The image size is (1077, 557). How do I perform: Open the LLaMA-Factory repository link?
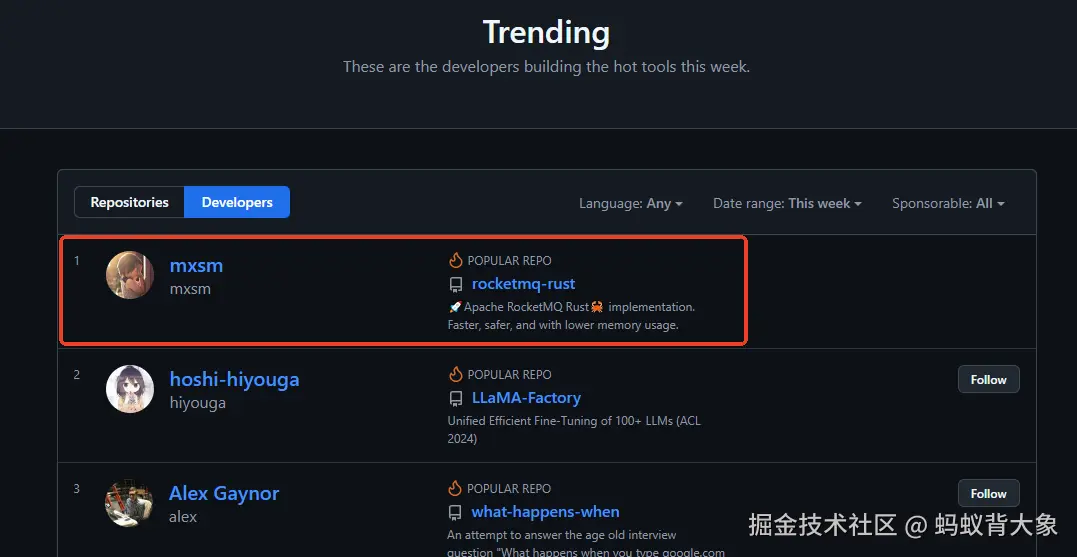[x=526, y=398]
